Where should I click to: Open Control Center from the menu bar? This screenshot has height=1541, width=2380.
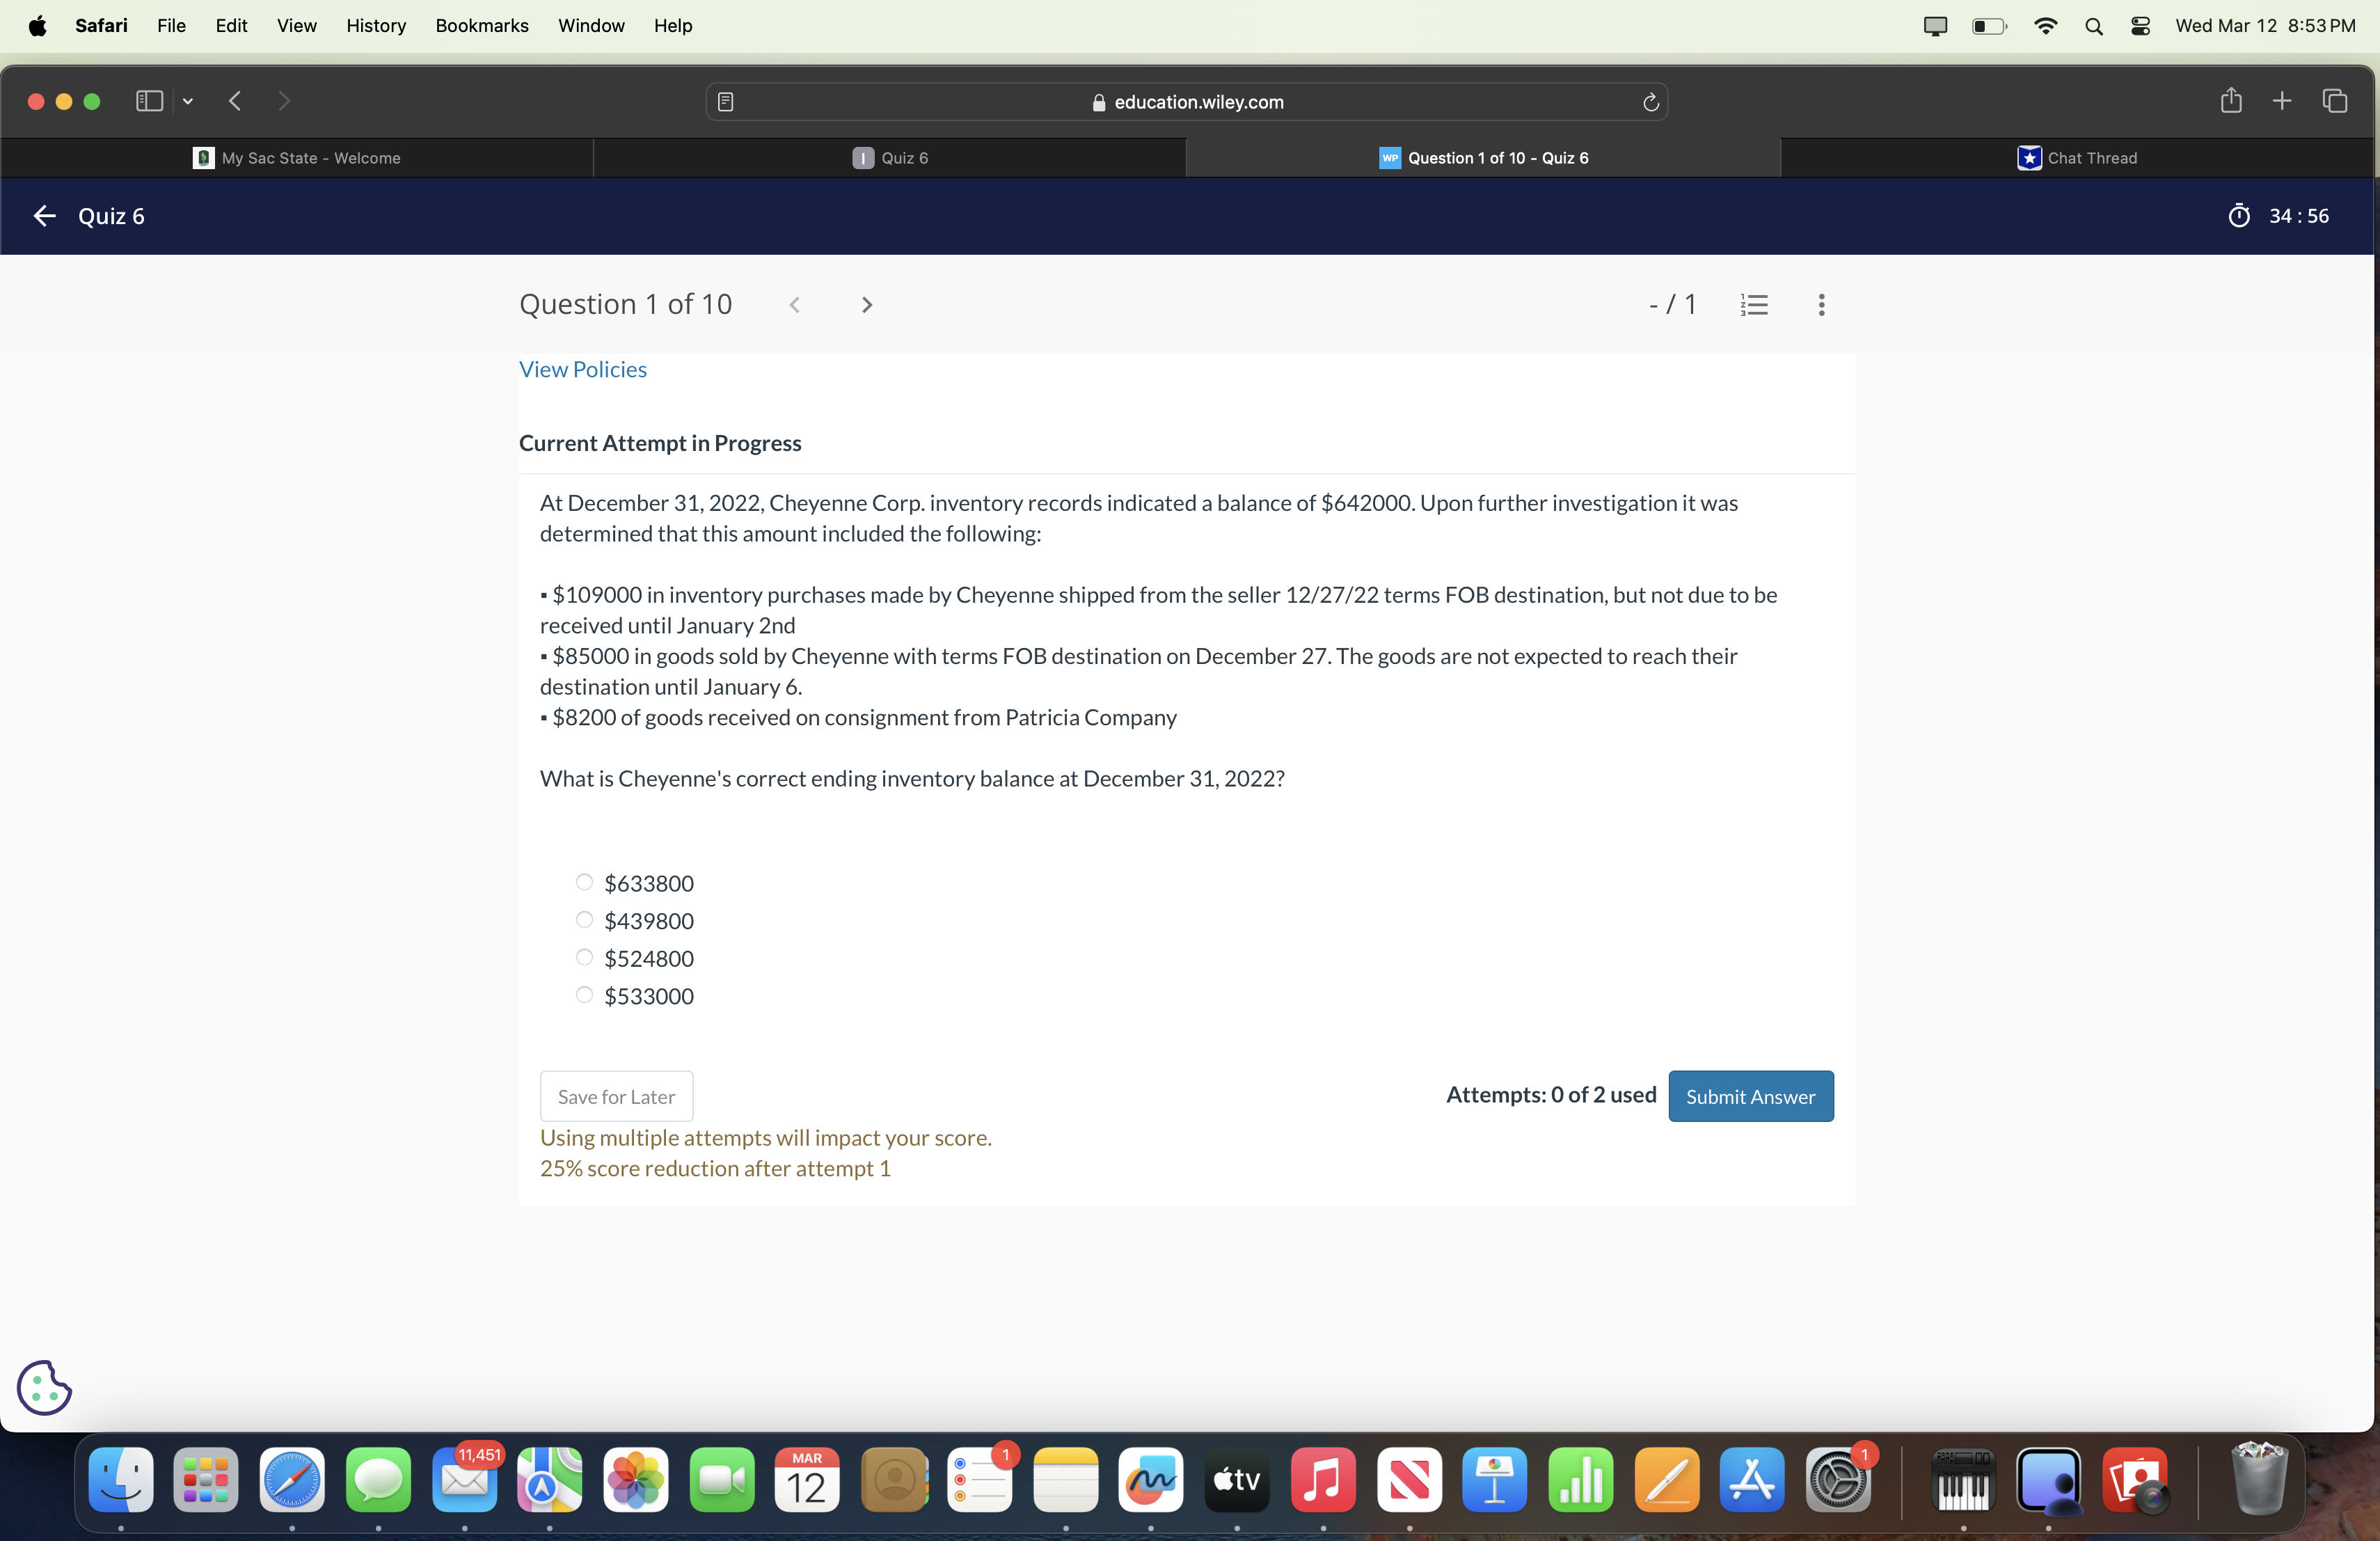(x=2140, y=26)
